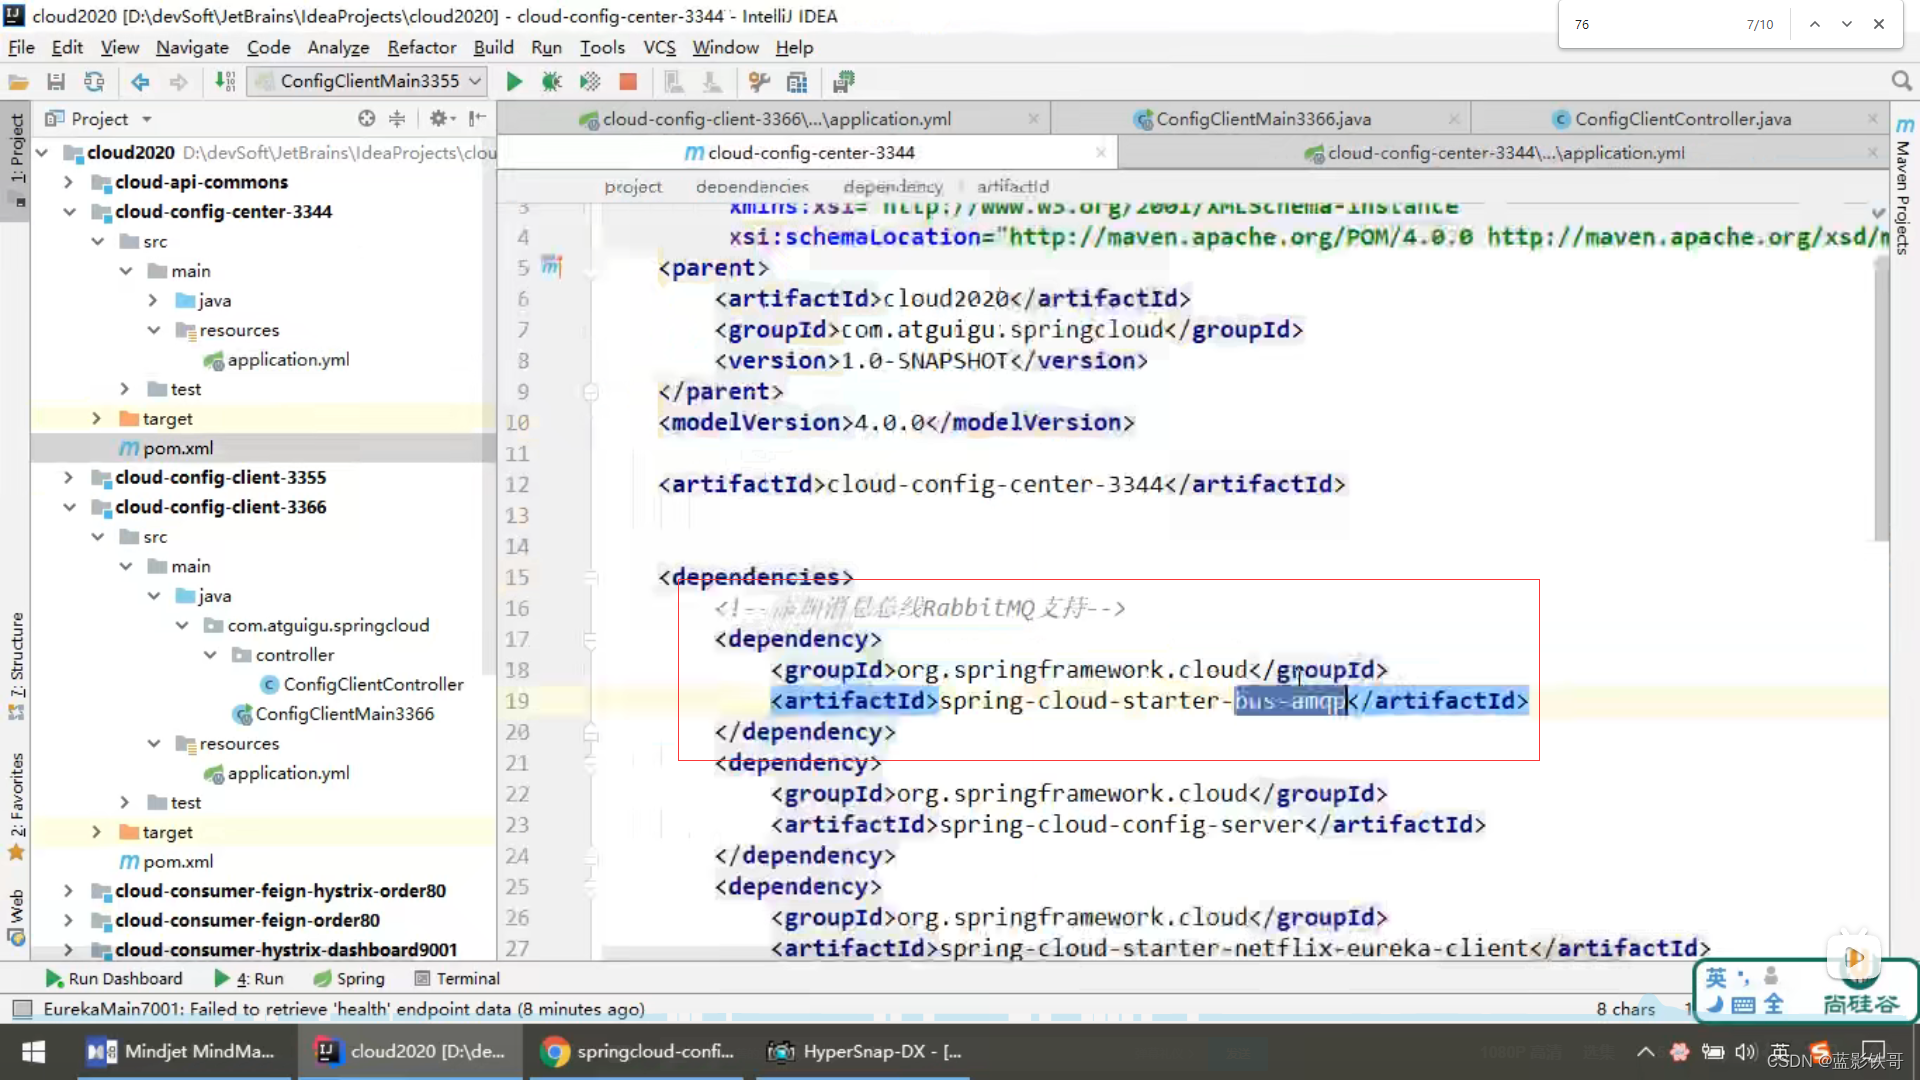Go to the previous search occurrence
The width and height of the screenshot is (1920, 1080).
click(x=1814, y=24)
